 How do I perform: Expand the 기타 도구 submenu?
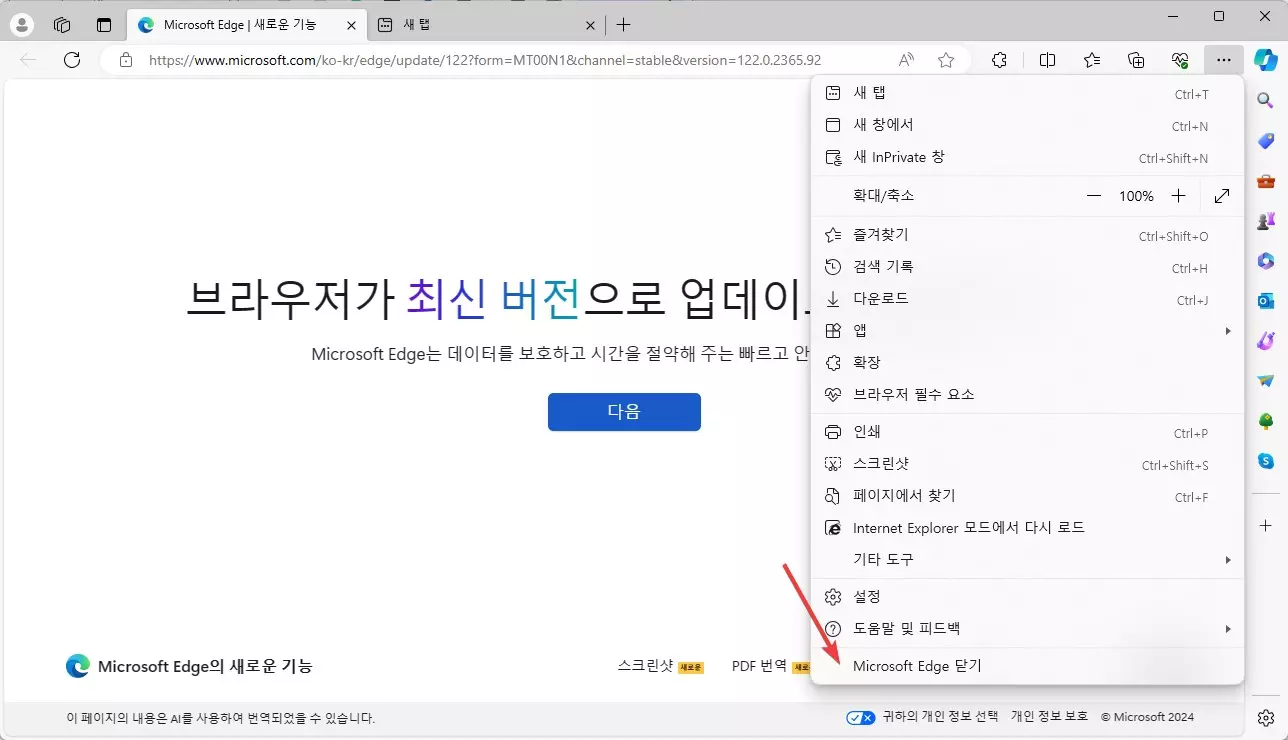(1028, 559)
